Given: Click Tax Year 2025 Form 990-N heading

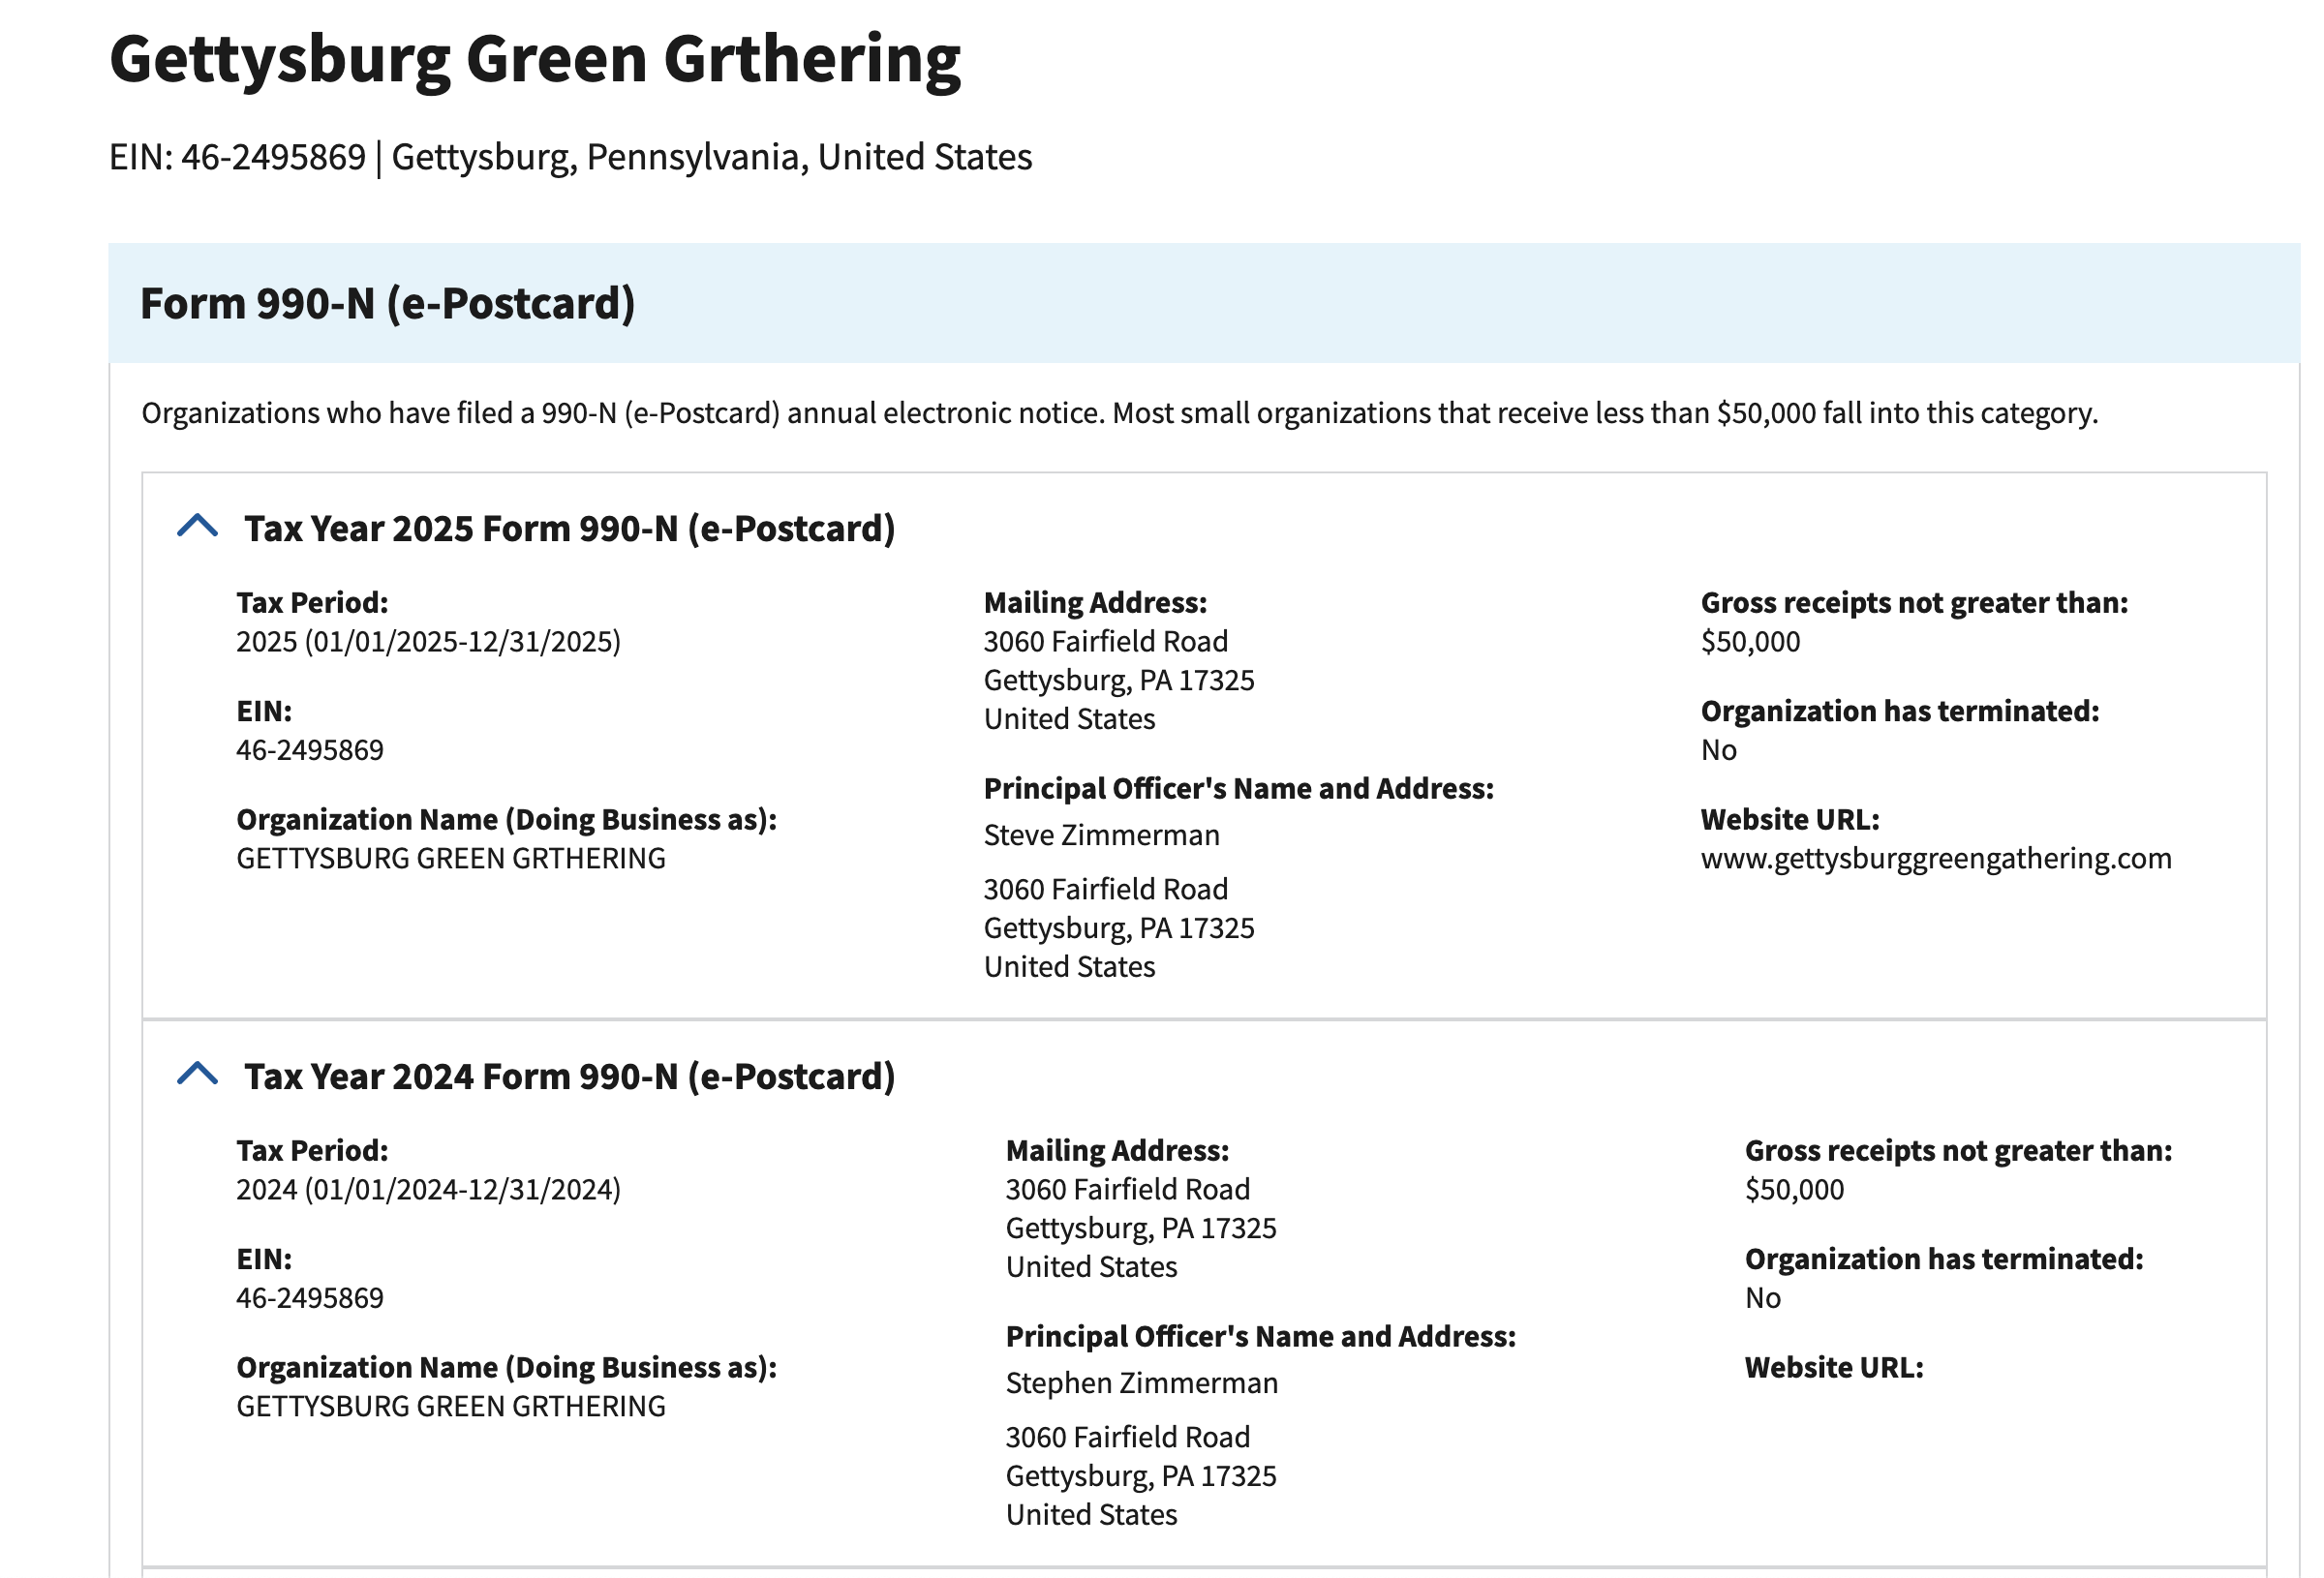Looking at the screenshot, I should click(569, 528).
